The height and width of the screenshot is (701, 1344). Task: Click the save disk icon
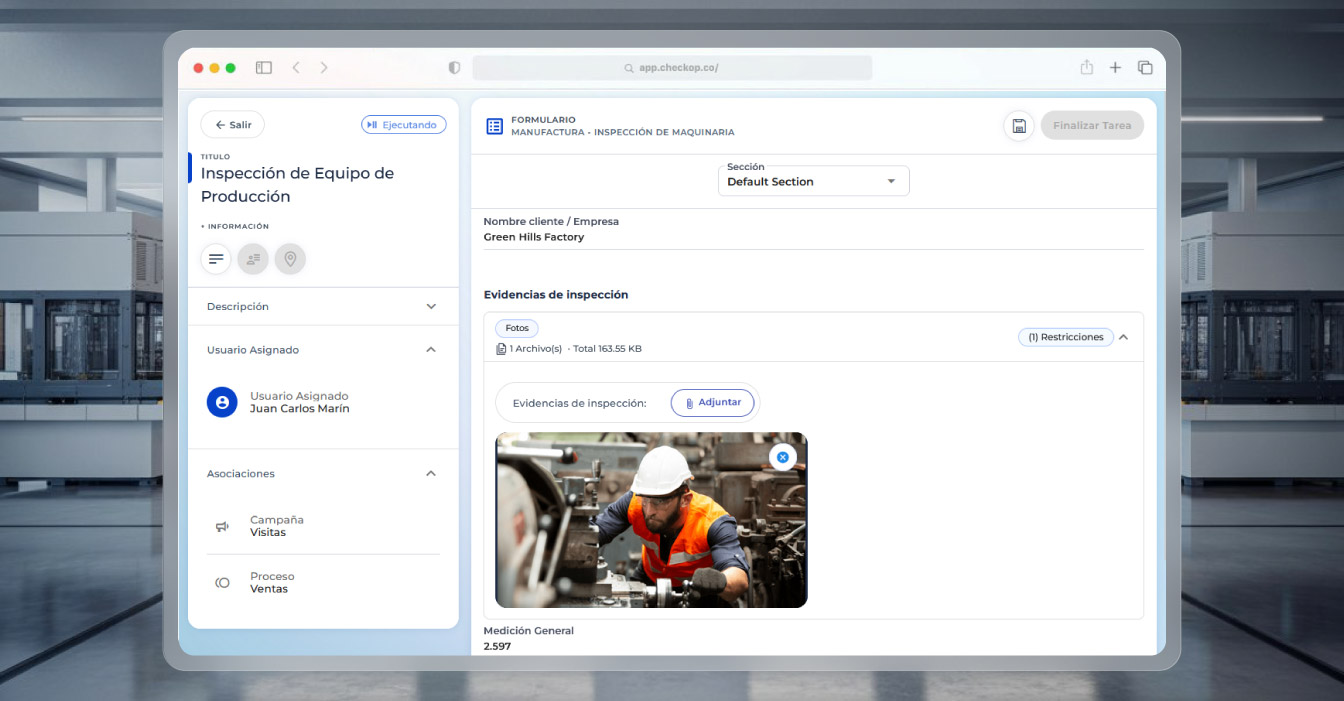coord(1019,126)
